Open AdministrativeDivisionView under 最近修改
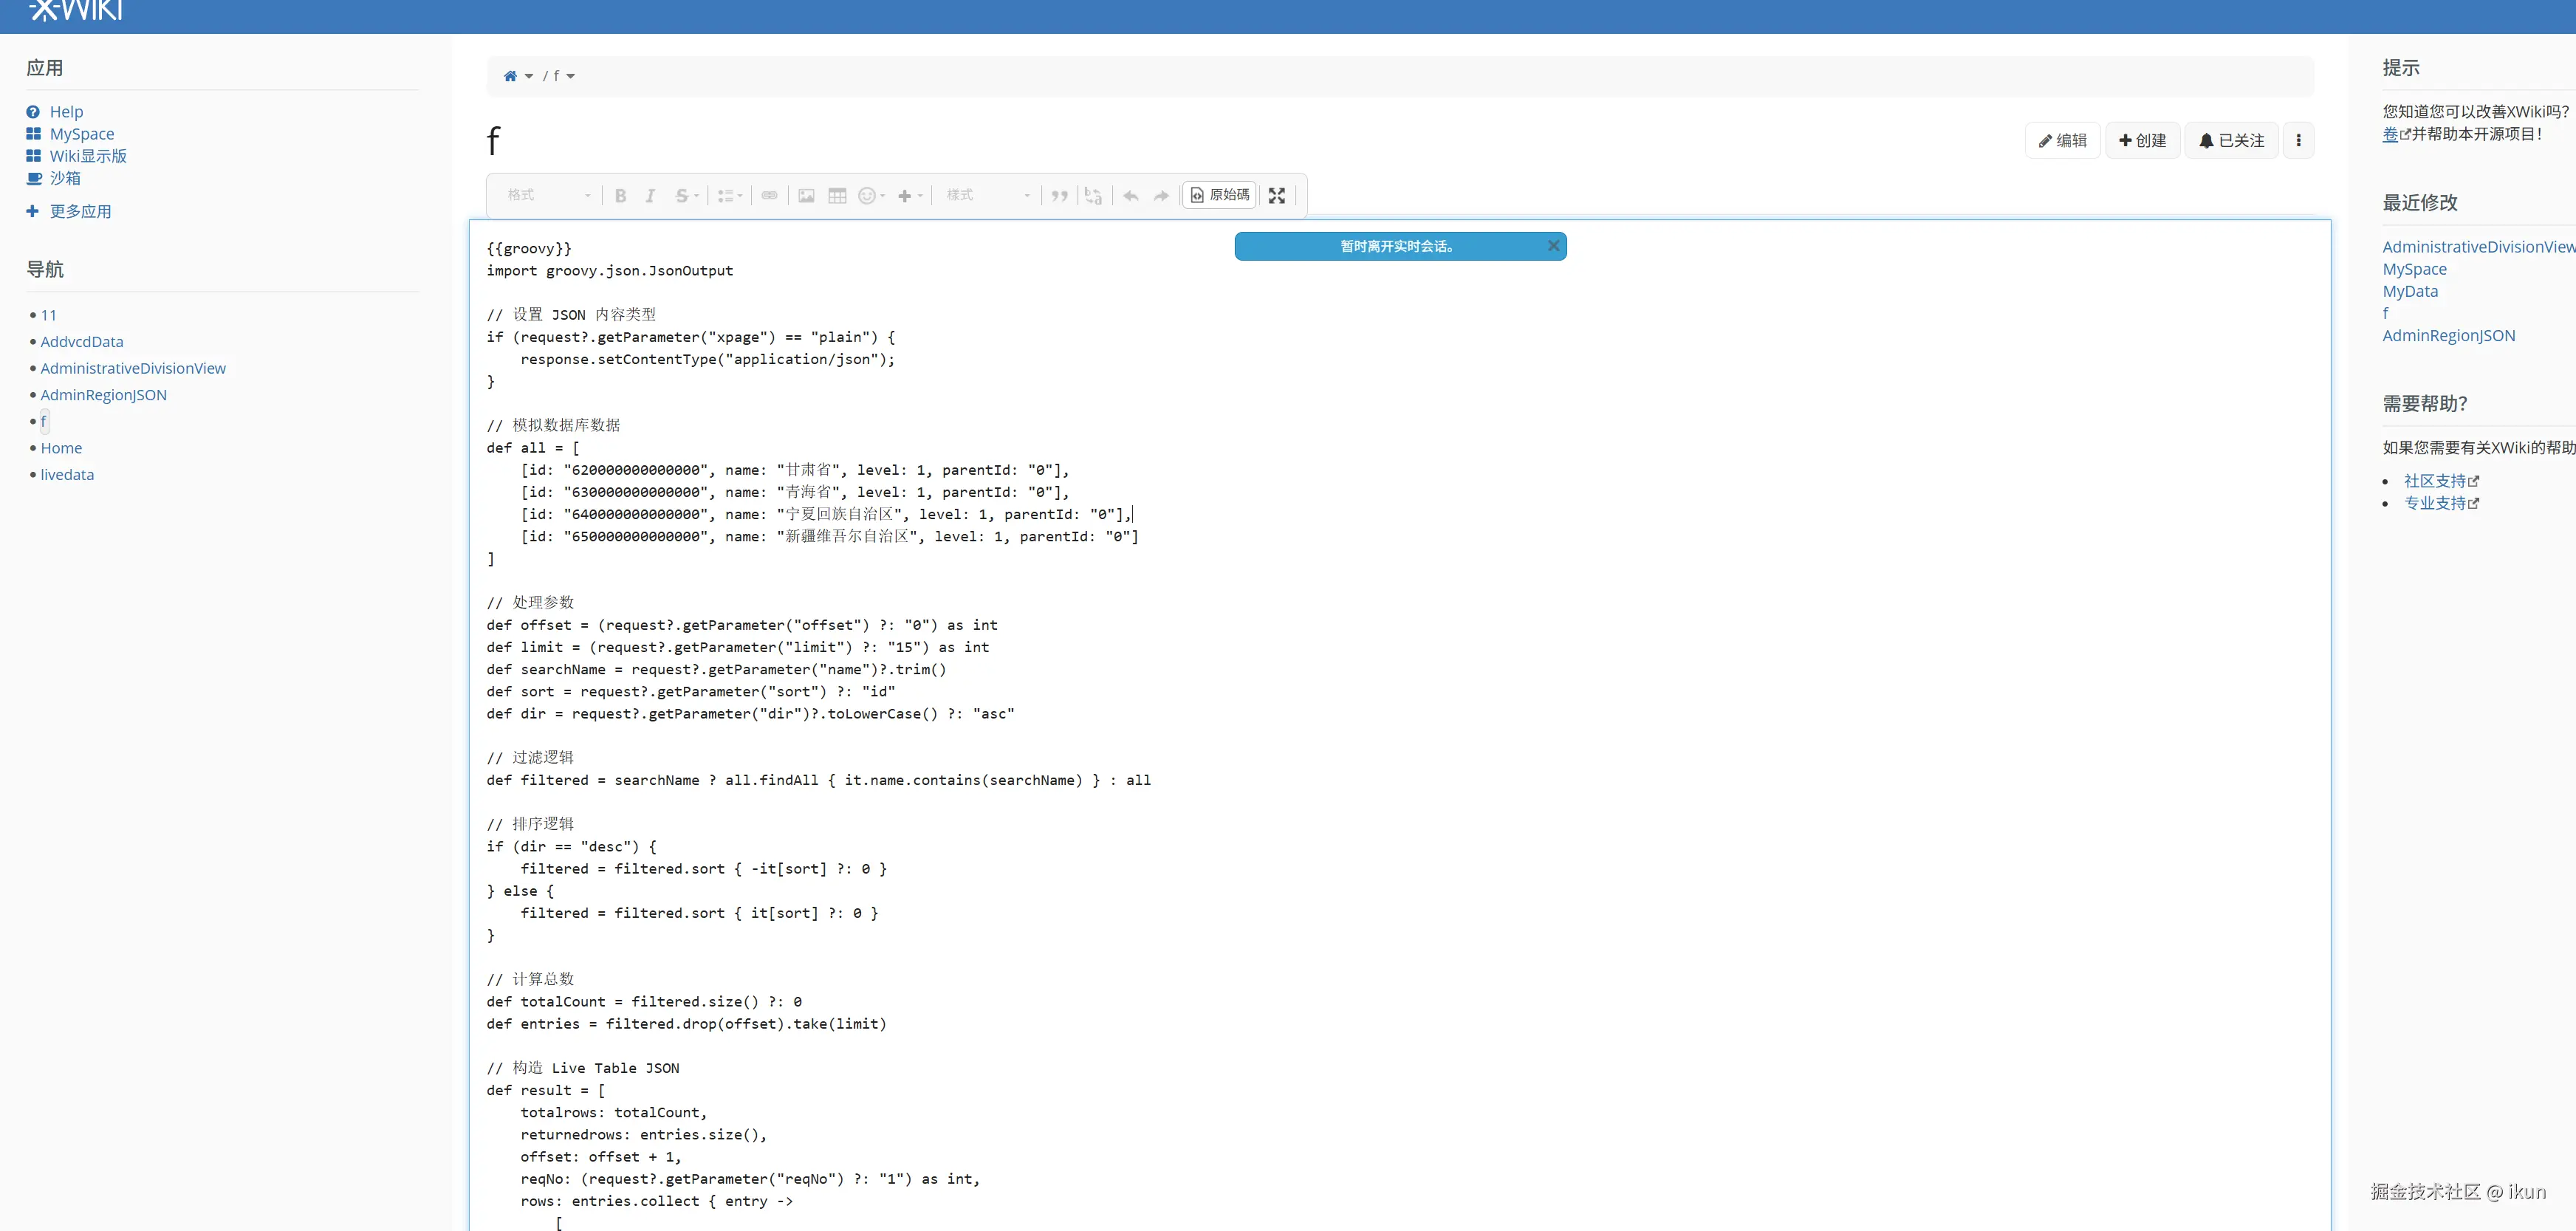Screen dimensions: 2576x1231 tap(2479, 247)
